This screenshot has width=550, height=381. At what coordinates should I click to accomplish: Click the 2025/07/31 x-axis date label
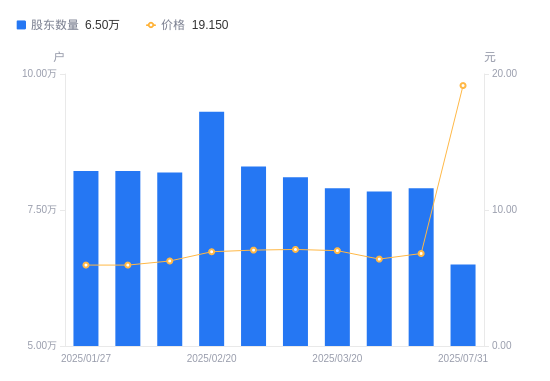[463, 358]
